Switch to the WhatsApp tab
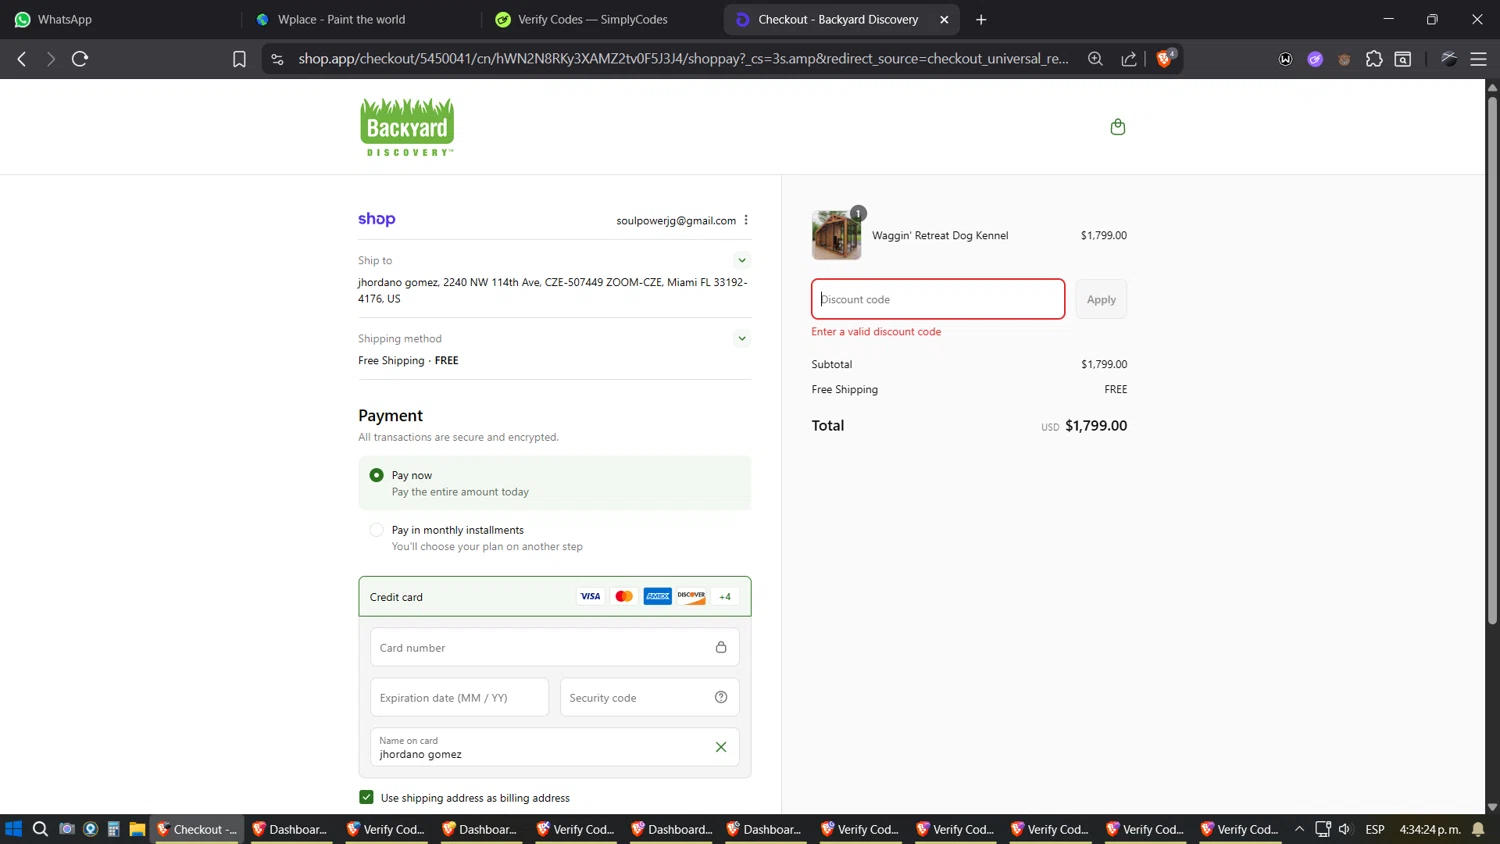Viewport: 1500px width, 844px height. coord(120,19)
